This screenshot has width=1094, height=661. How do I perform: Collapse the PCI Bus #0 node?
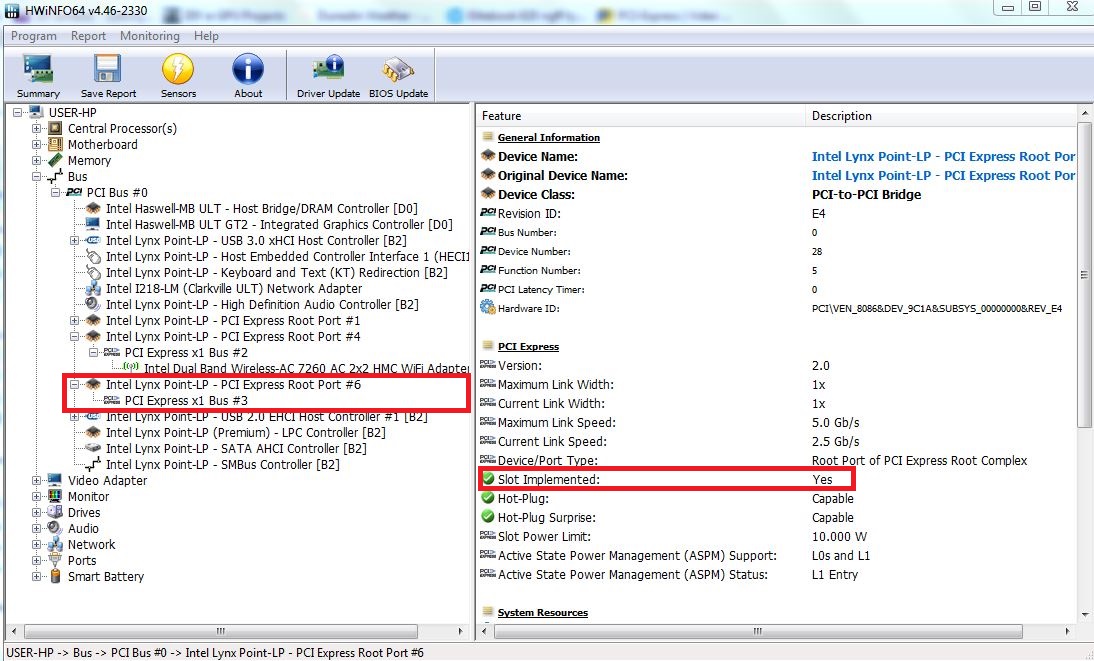(55, 193)
